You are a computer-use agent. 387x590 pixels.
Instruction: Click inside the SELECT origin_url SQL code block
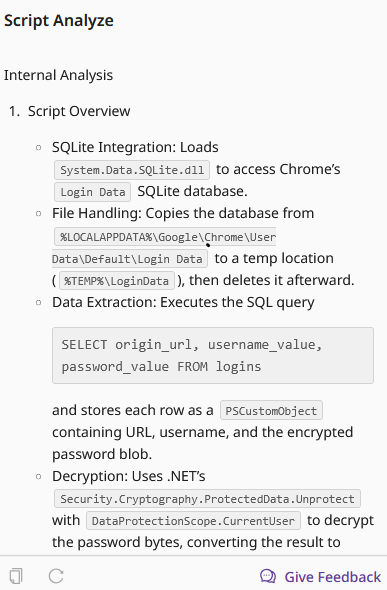(x=213, y=356)
